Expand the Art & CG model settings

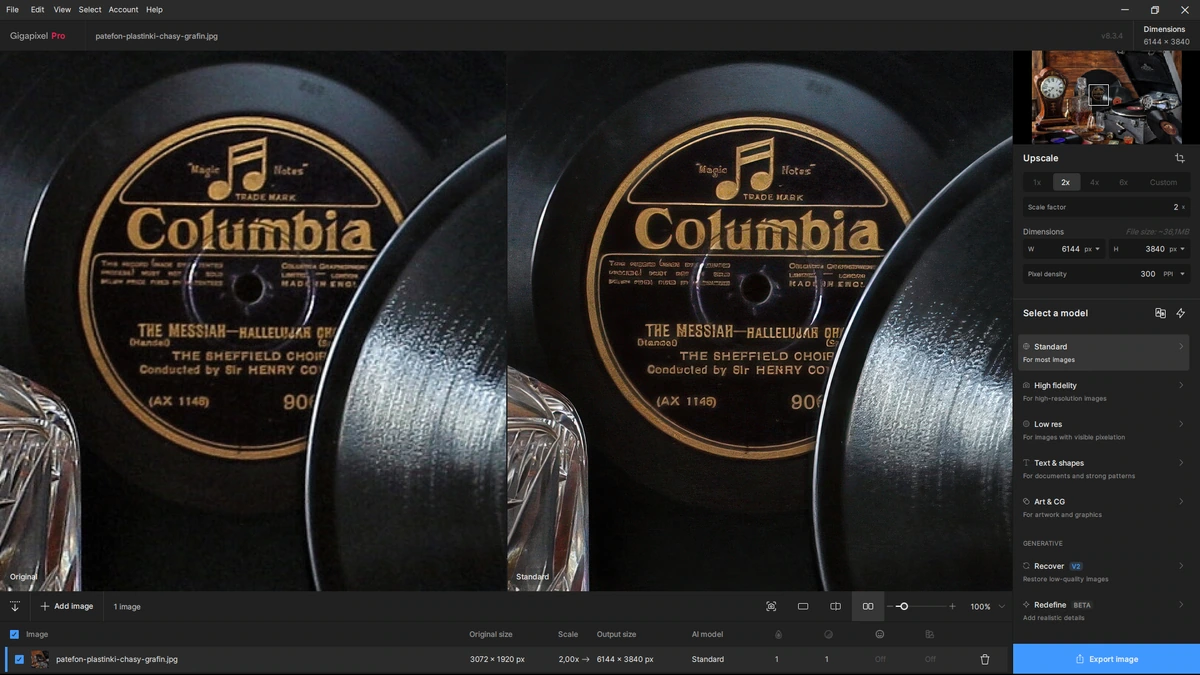pyautogui.click(x=1181, y=502)
